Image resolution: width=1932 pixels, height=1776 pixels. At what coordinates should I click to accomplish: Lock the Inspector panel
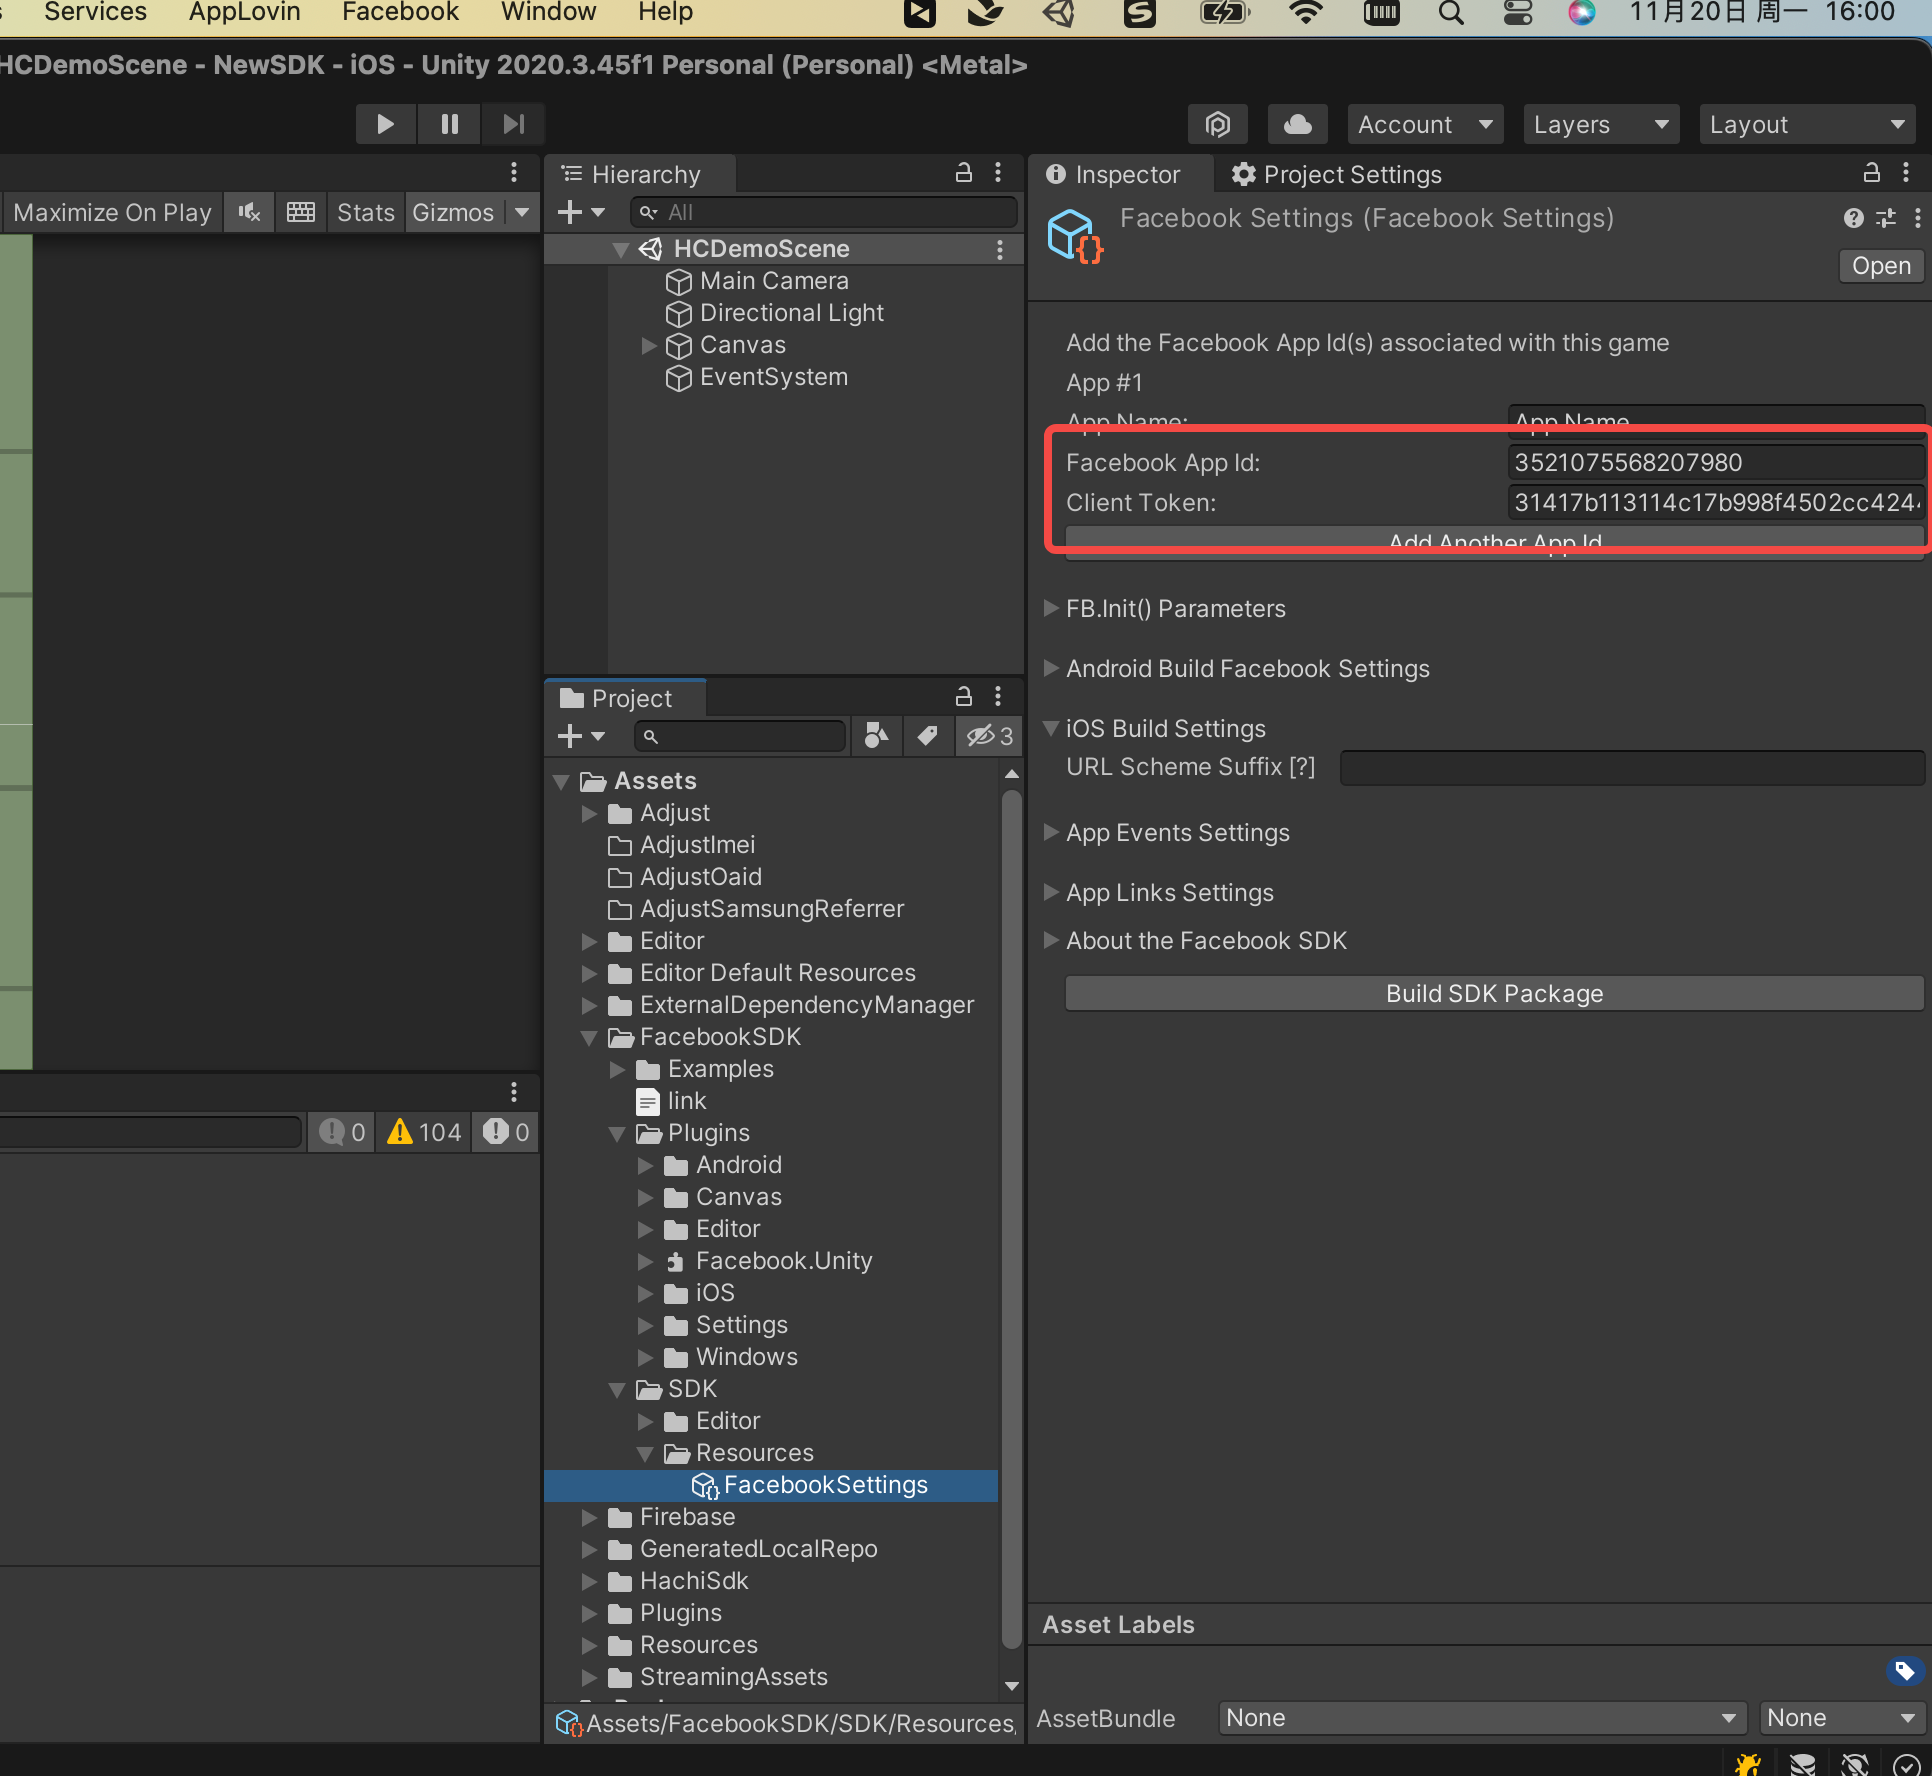coord(1872,173)
